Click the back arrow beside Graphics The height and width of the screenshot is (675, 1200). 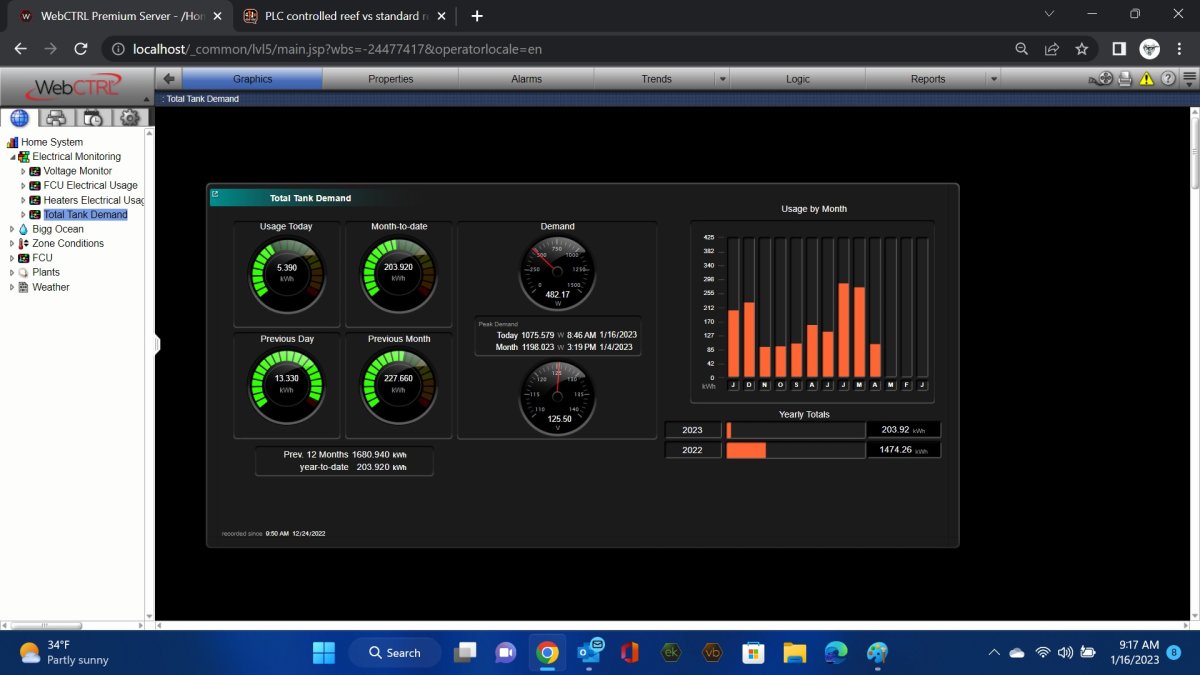pos(169,79)
